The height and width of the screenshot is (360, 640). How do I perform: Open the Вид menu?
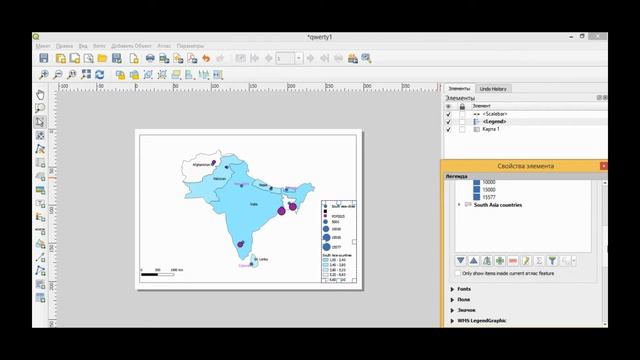point(83,46)
